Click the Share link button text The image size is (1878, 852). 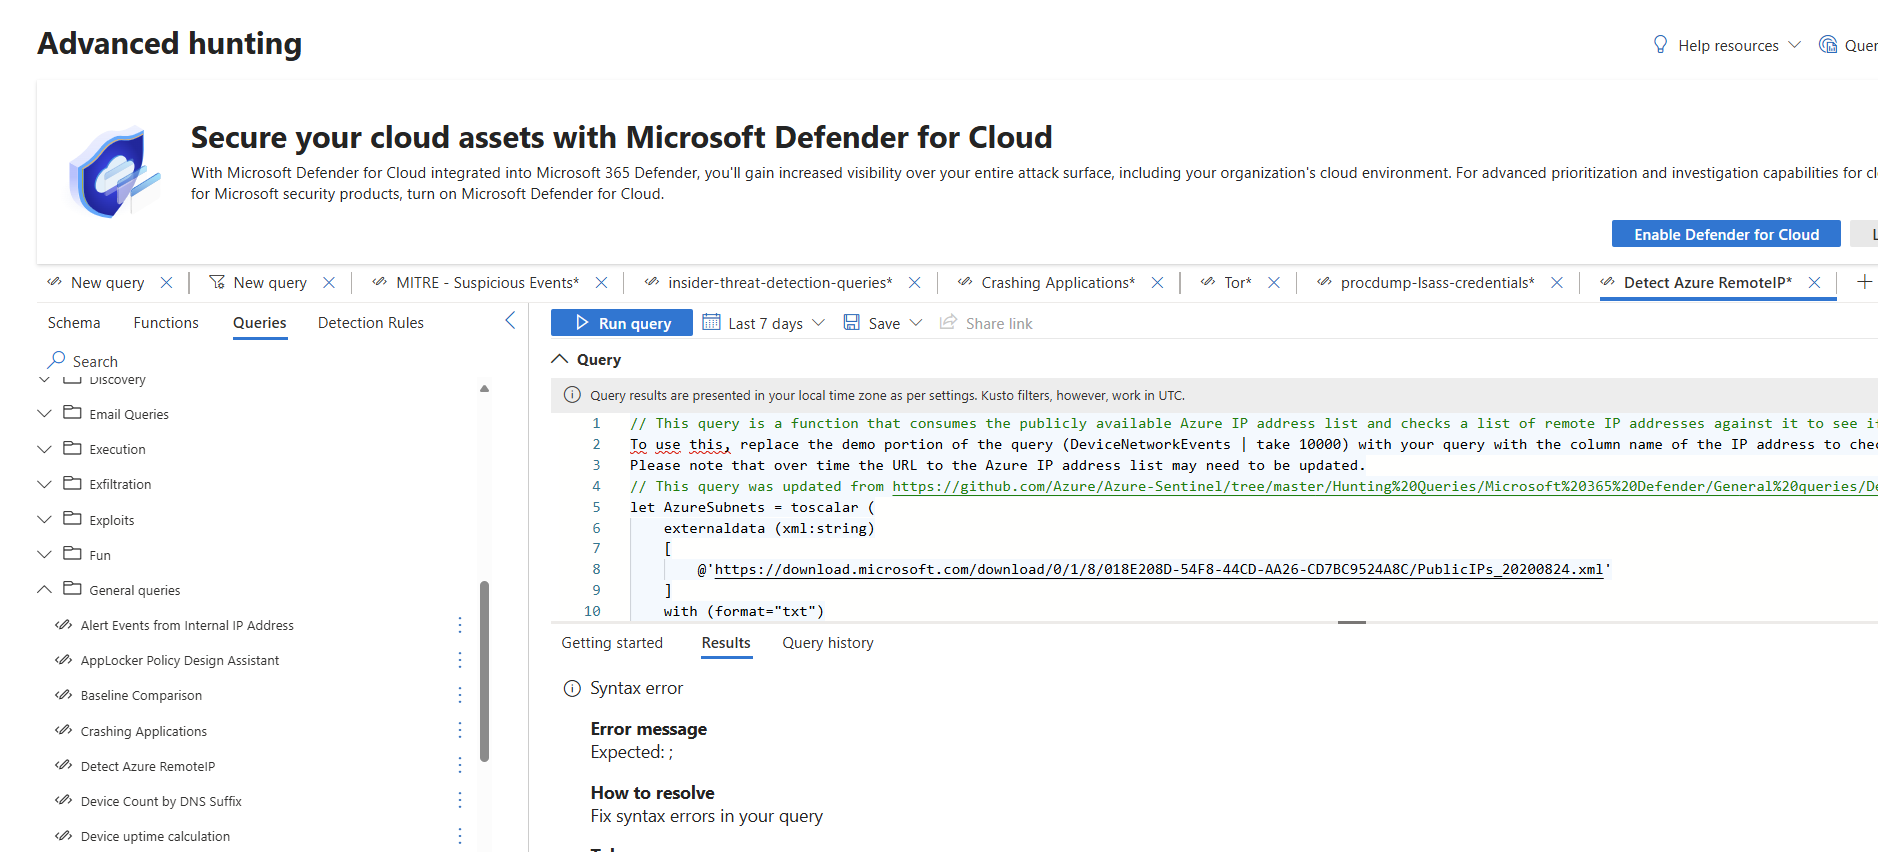click(x=999, y=323)
